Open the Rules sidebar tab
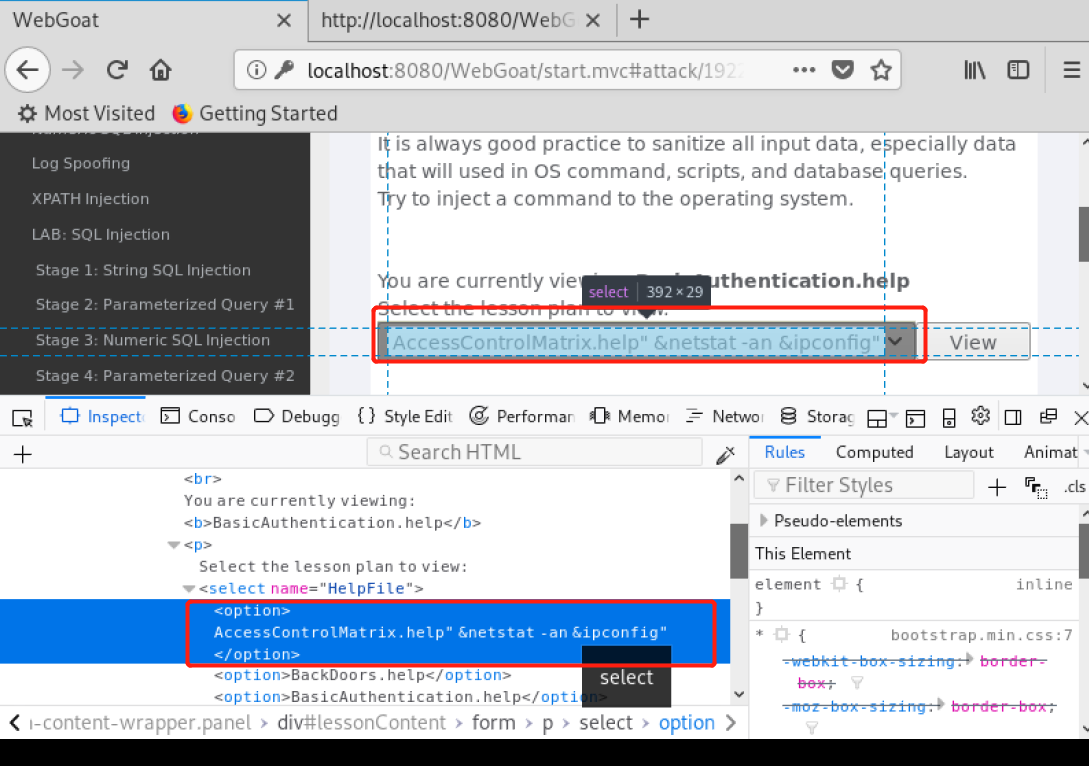Screen dimensions: 1089x766 tap(785, 452)
